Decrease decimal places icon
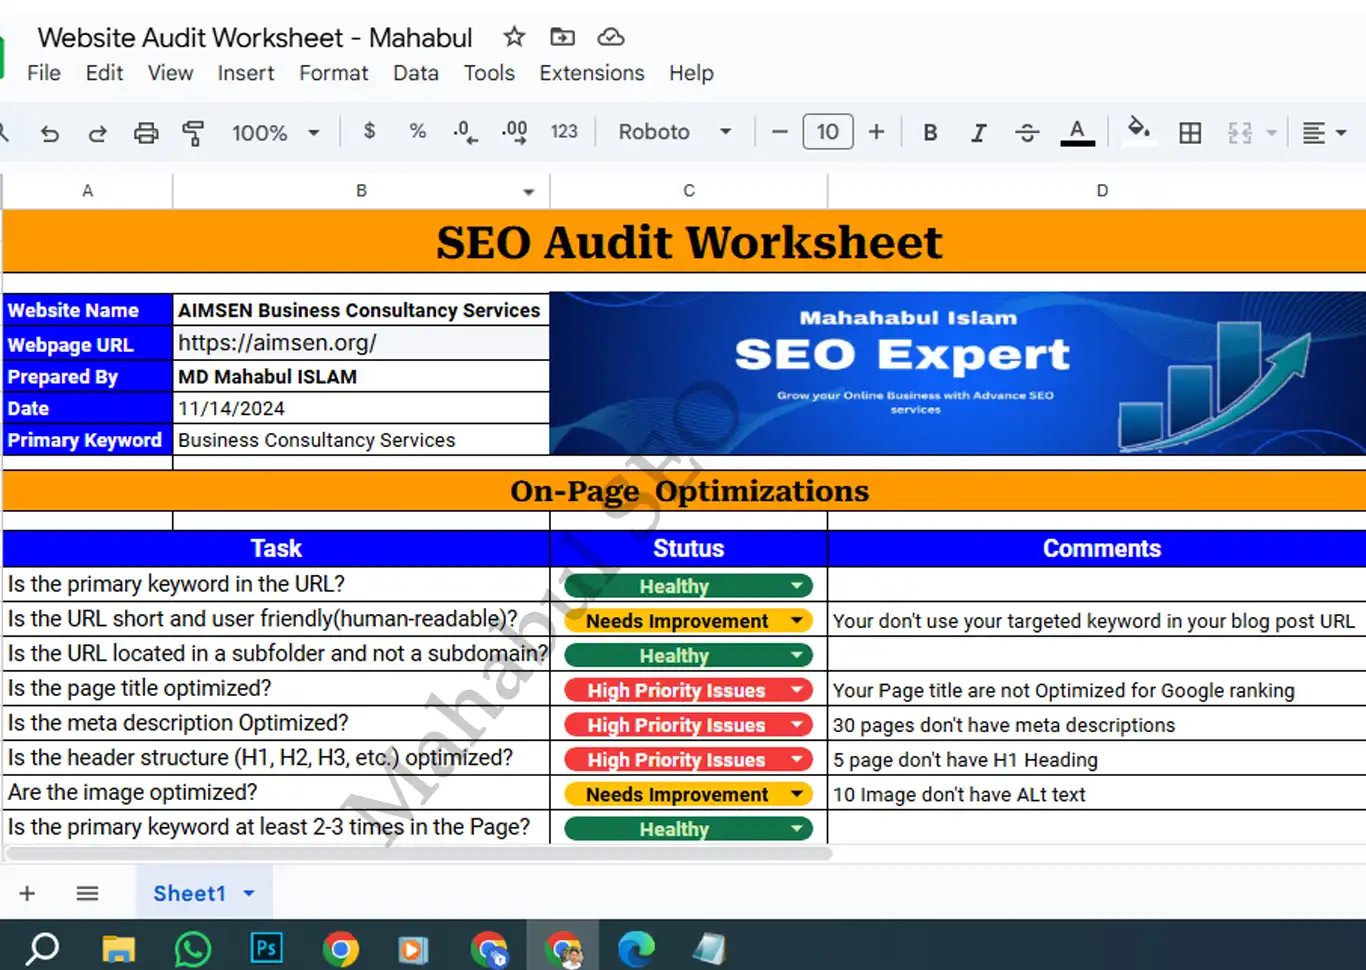The height and width of the screenshot is (970, 1366). point(465,132)
